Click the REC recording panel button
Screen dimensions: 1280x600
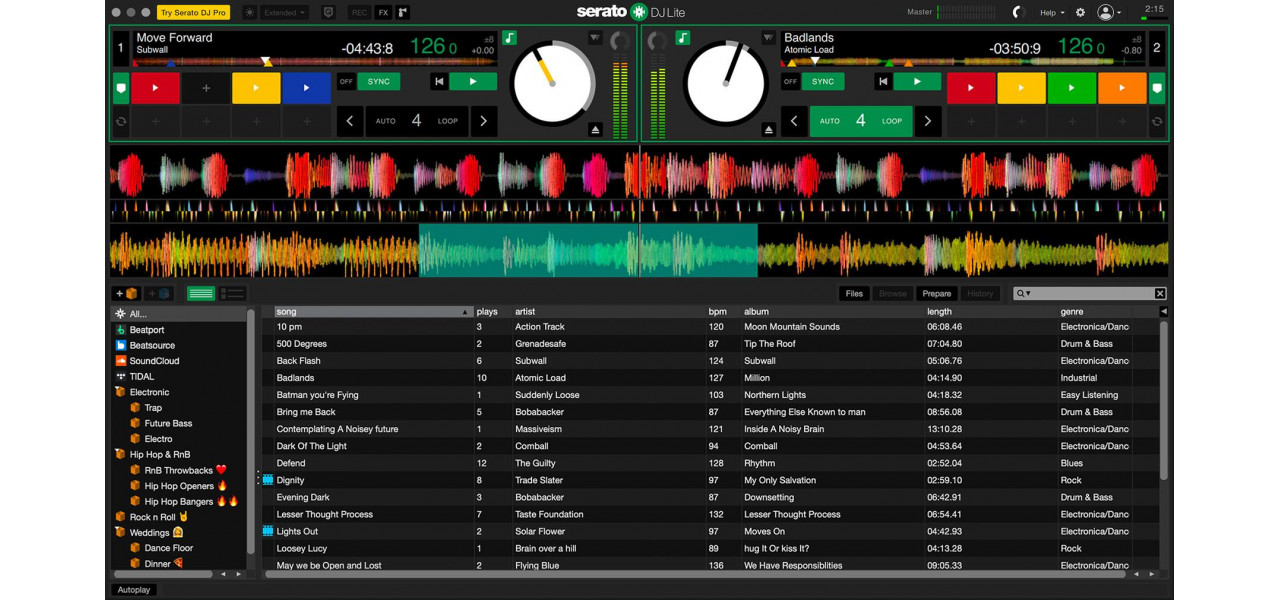359,12
